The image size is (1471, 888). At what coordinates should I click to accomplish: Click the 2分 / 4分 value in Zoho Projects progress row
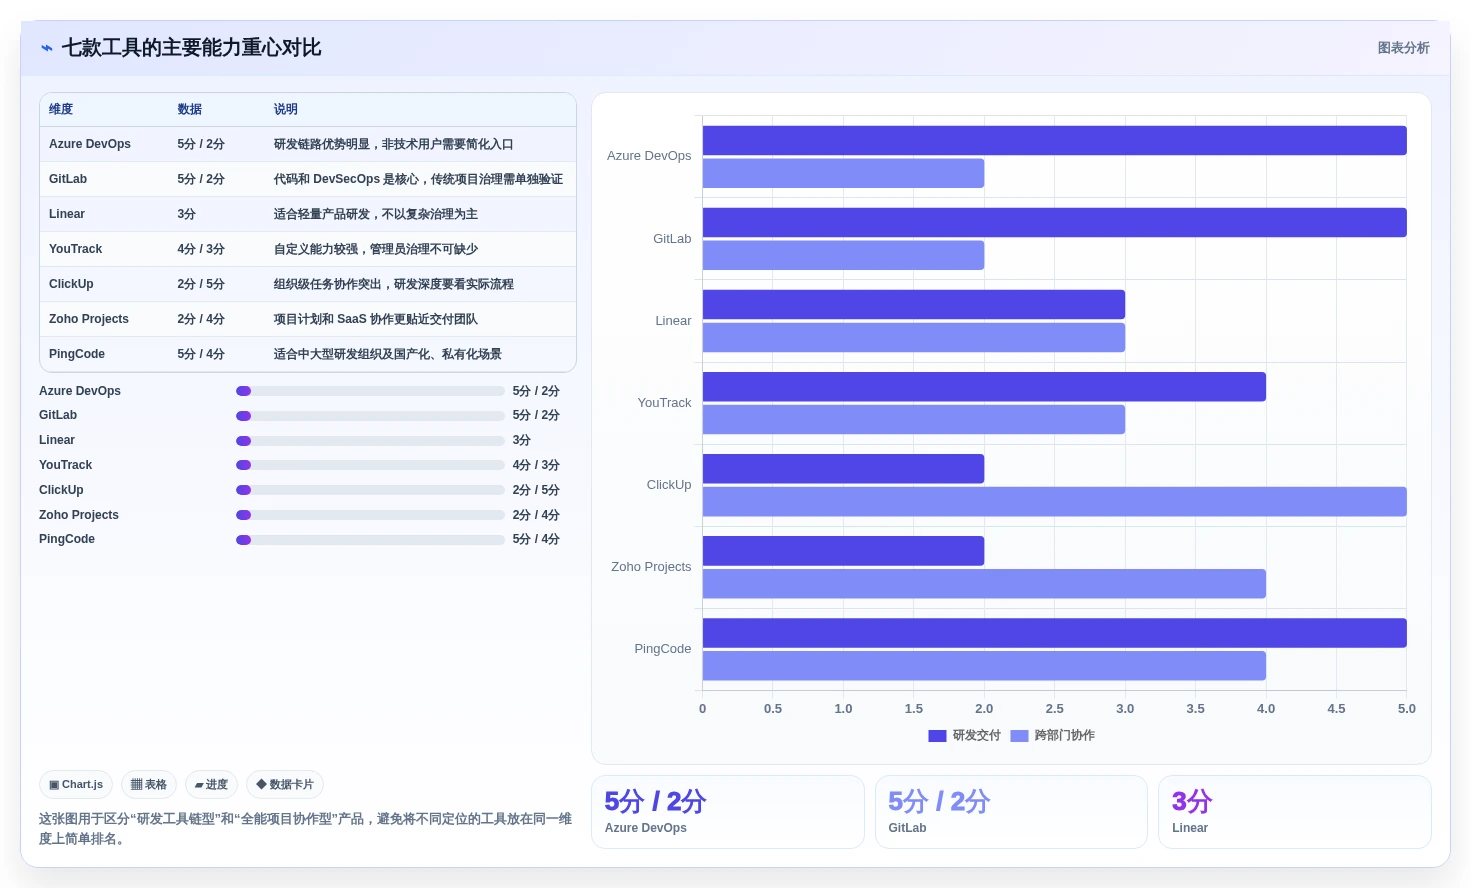point(536,515)
